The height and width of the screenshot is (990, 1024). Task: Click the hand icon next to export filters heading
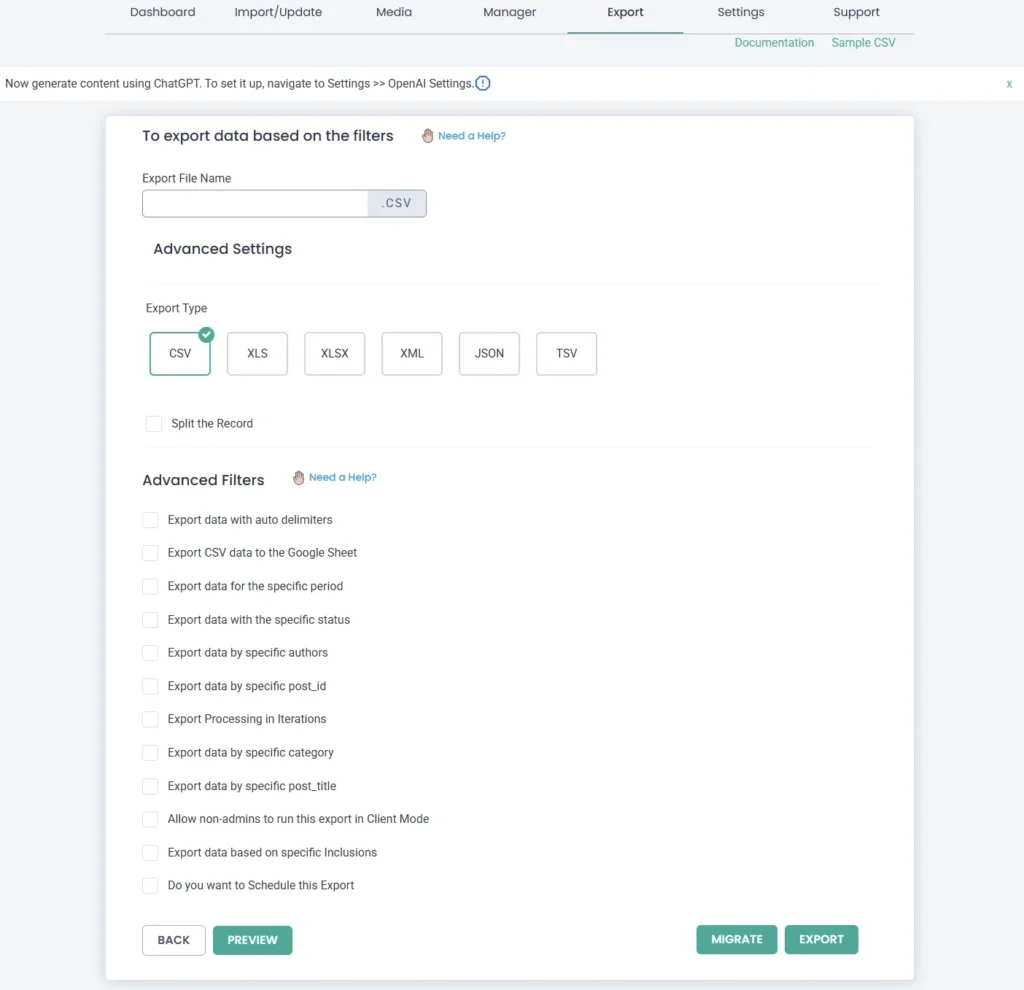point(428,136)
